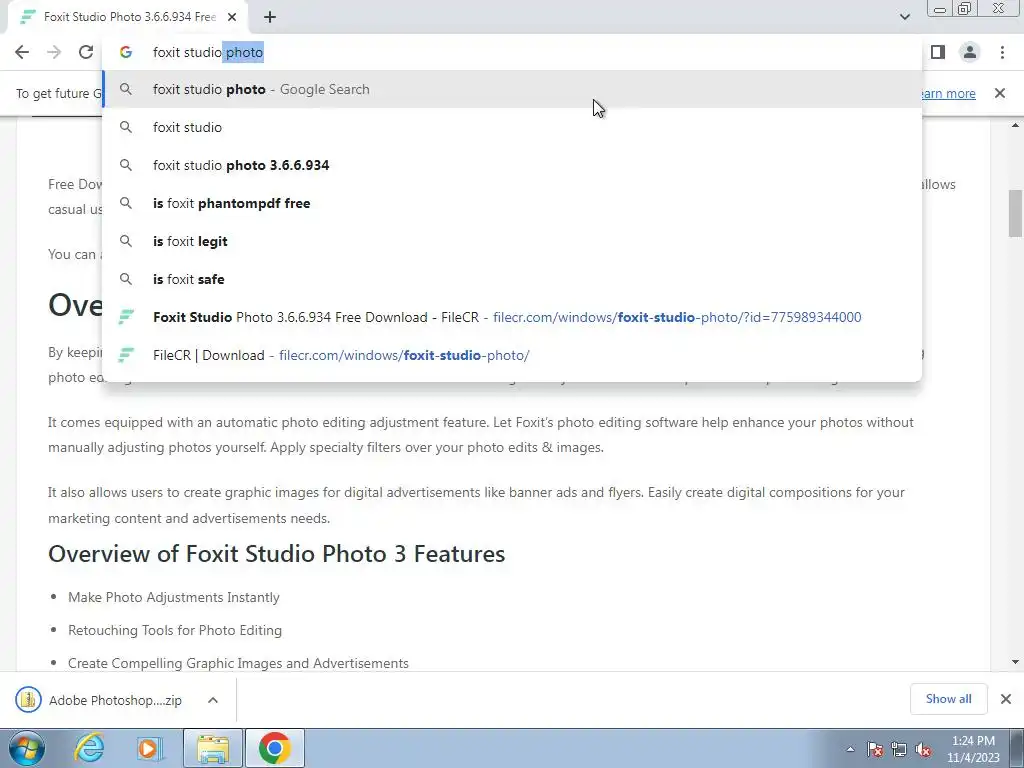Dismiss the Chrome update info bar
The height and width of the screenshot is (768, 1024).
1000,93
